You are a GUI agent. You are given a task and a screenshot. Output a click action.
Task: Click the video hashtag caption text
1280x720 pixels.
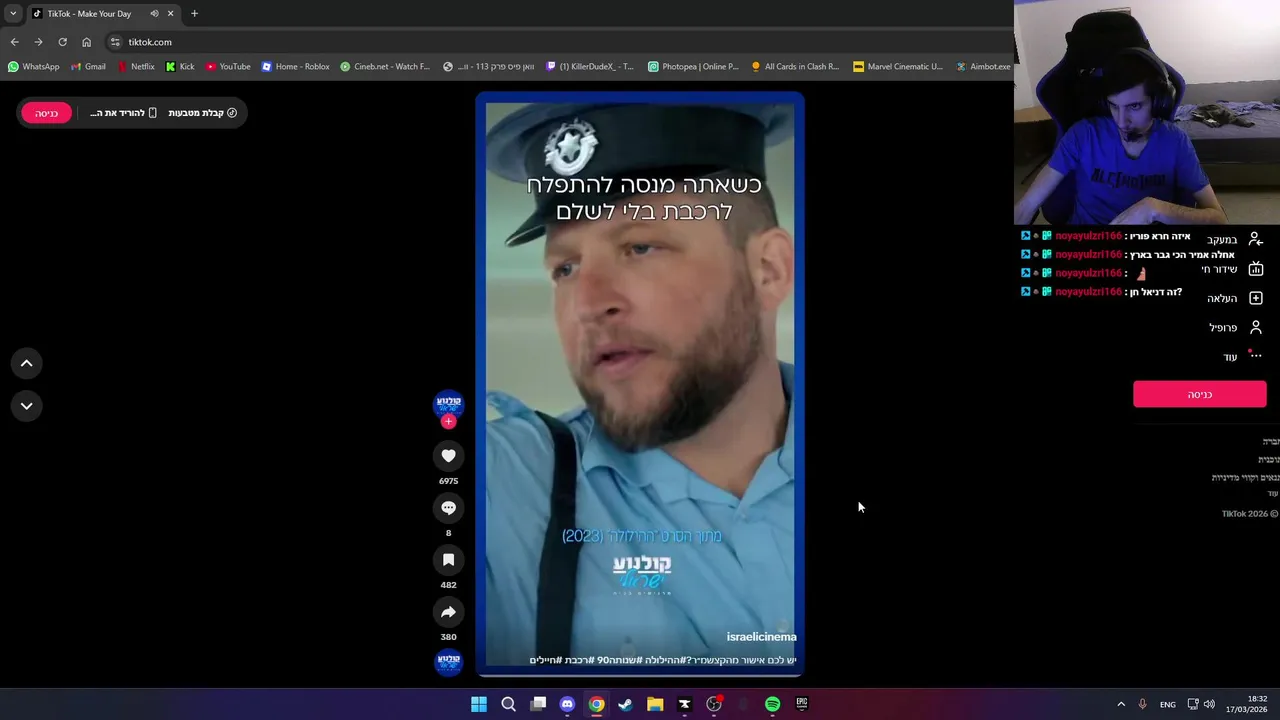pos(663,660)
